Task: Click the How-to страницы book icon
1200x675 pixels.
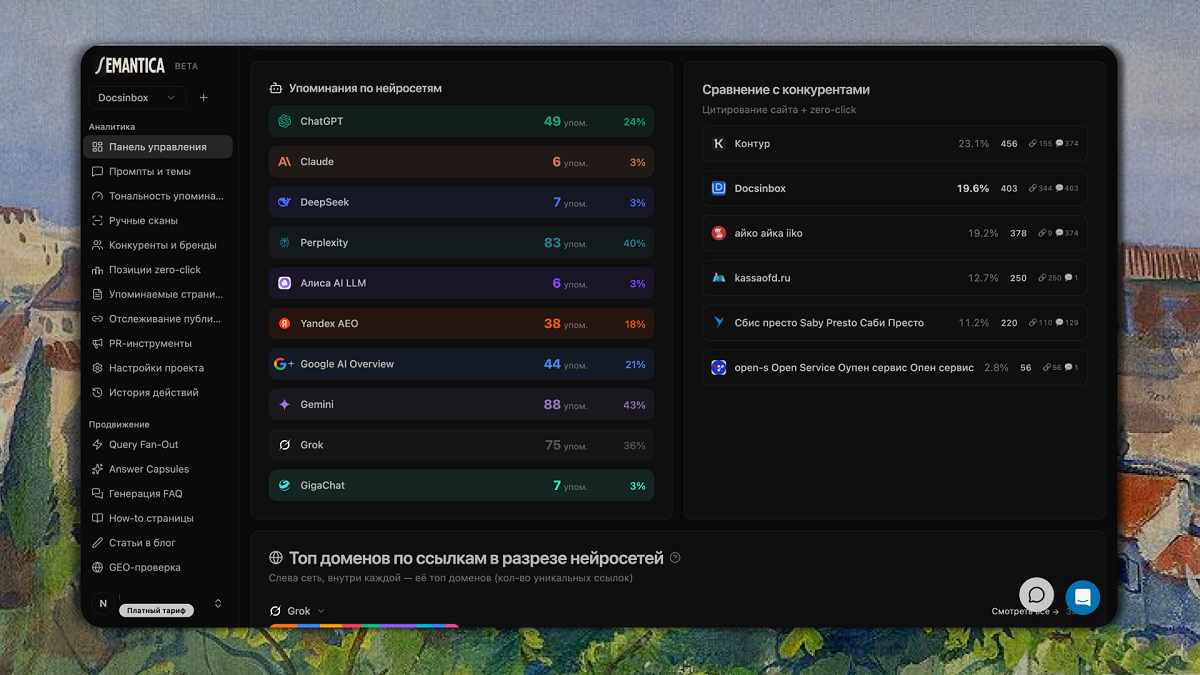Action: tap(97, 518)
